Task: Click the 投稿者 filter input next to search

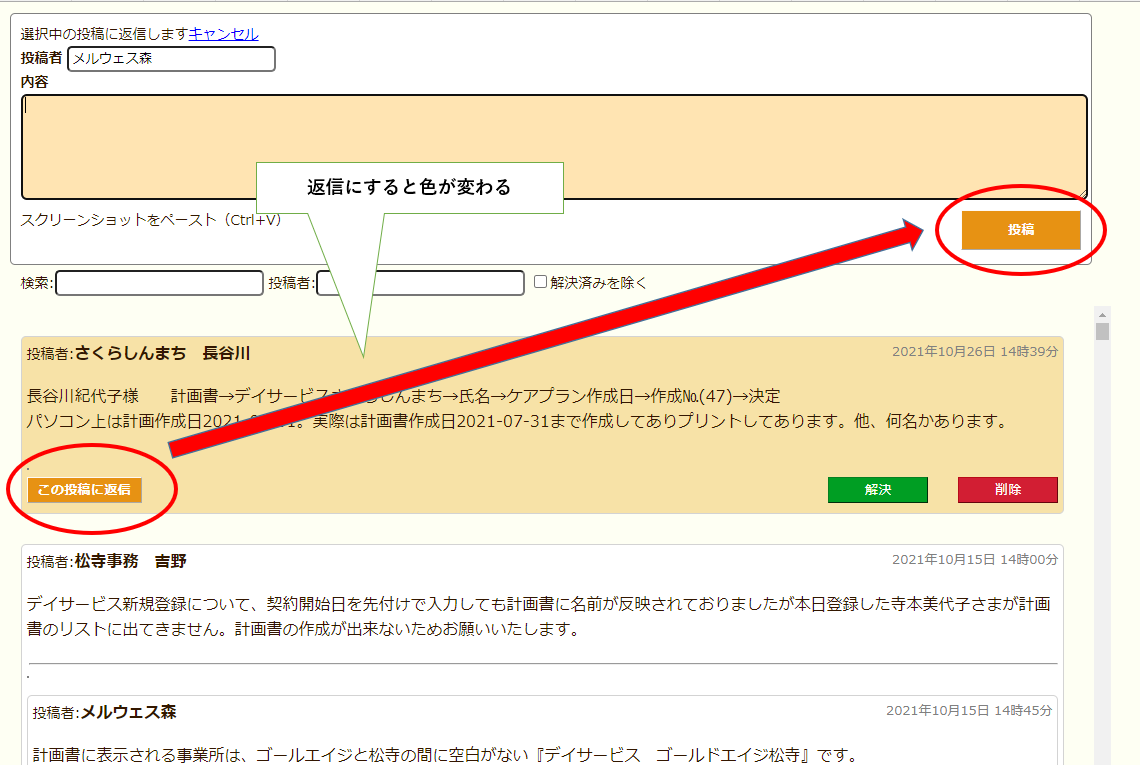Action: 420,283
